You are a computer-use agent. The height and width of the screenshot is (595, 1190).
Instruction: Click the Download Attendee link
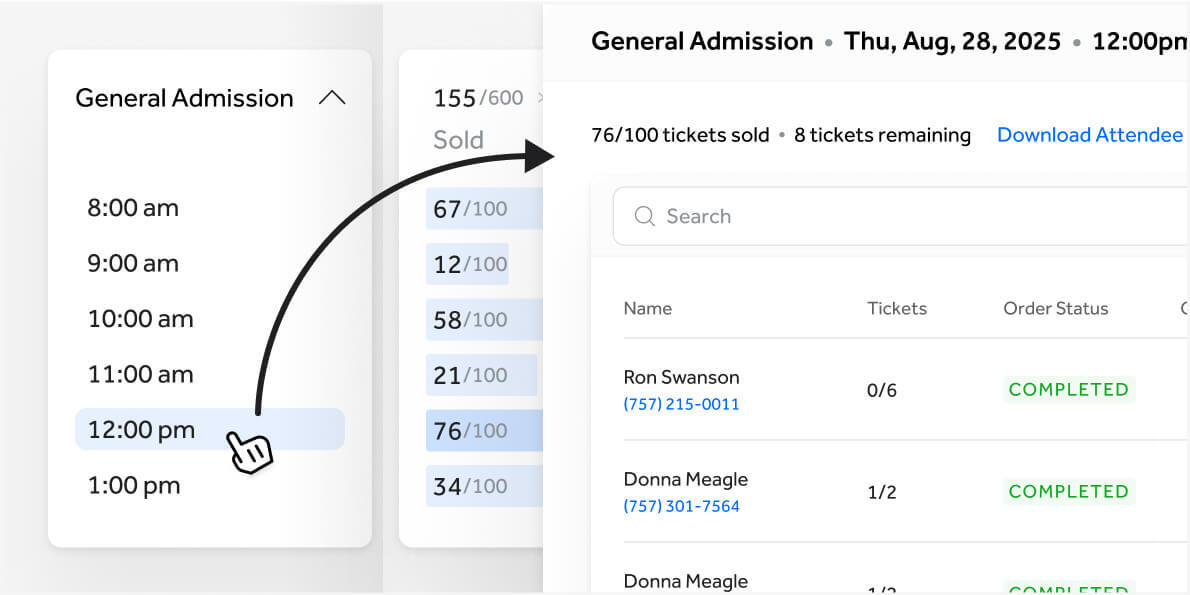pos(1090,135)
